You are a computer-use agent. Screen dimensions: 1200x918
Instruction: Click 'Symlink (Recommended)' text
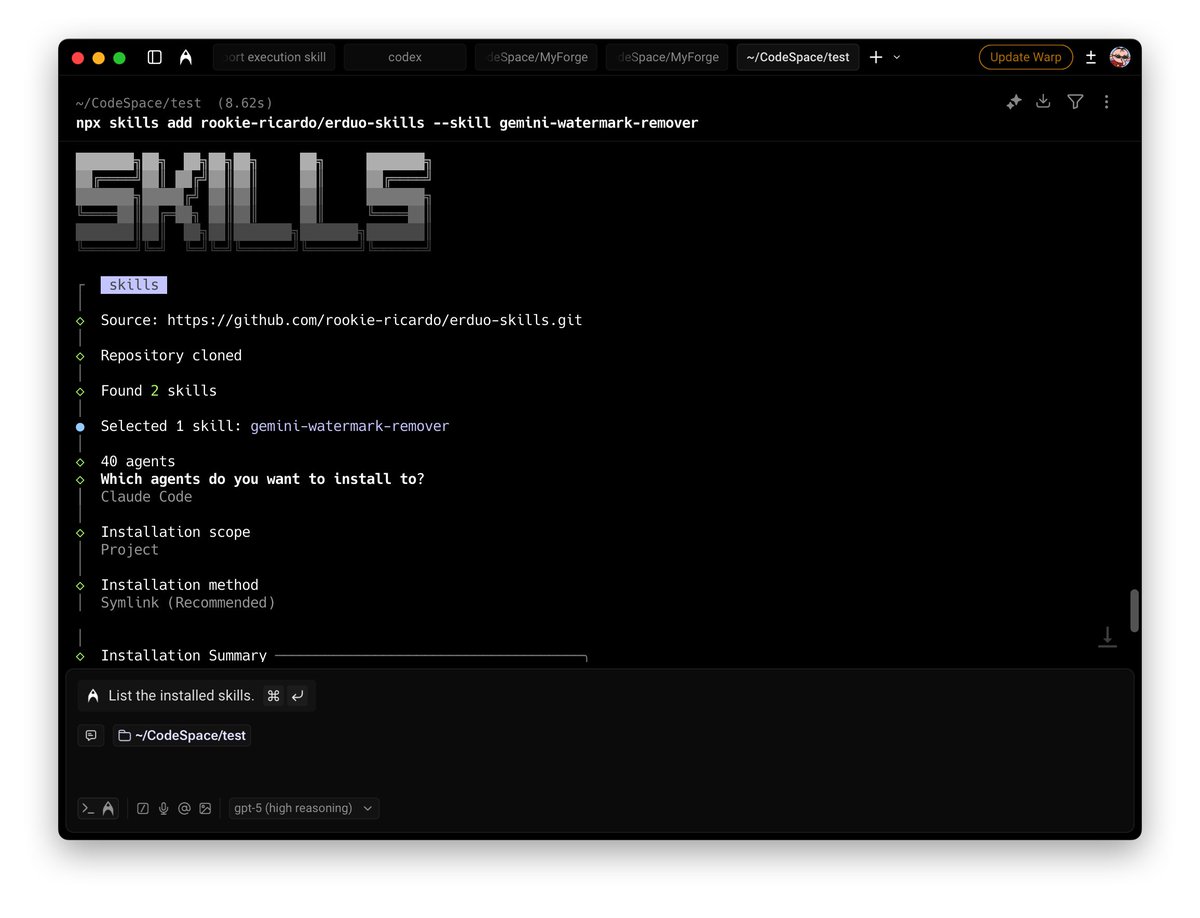click(188, 603)
